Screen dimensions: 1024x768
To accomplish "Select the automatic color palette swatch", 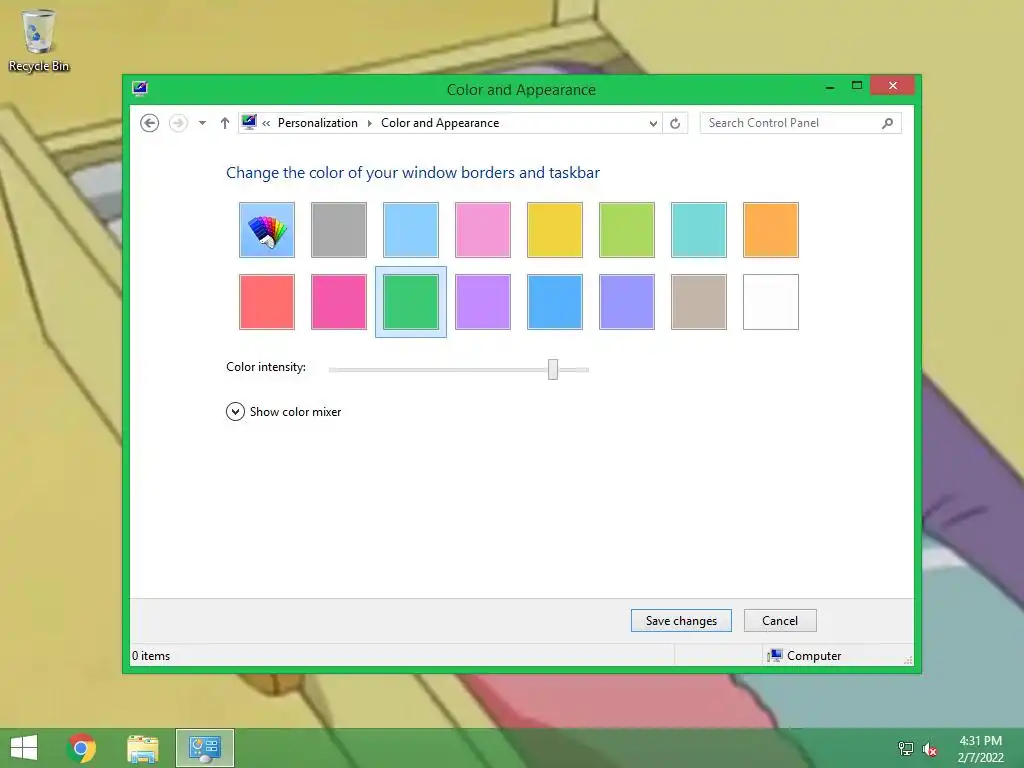I will [x=266, y=230].
